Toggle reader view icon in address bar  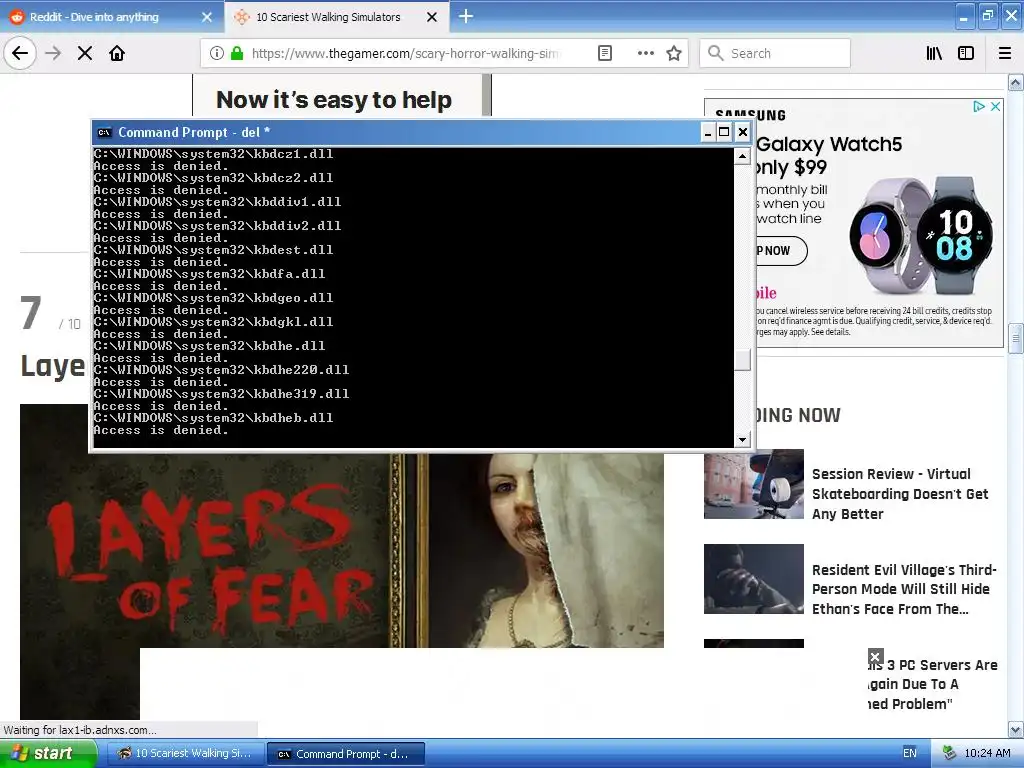point(605,53)
